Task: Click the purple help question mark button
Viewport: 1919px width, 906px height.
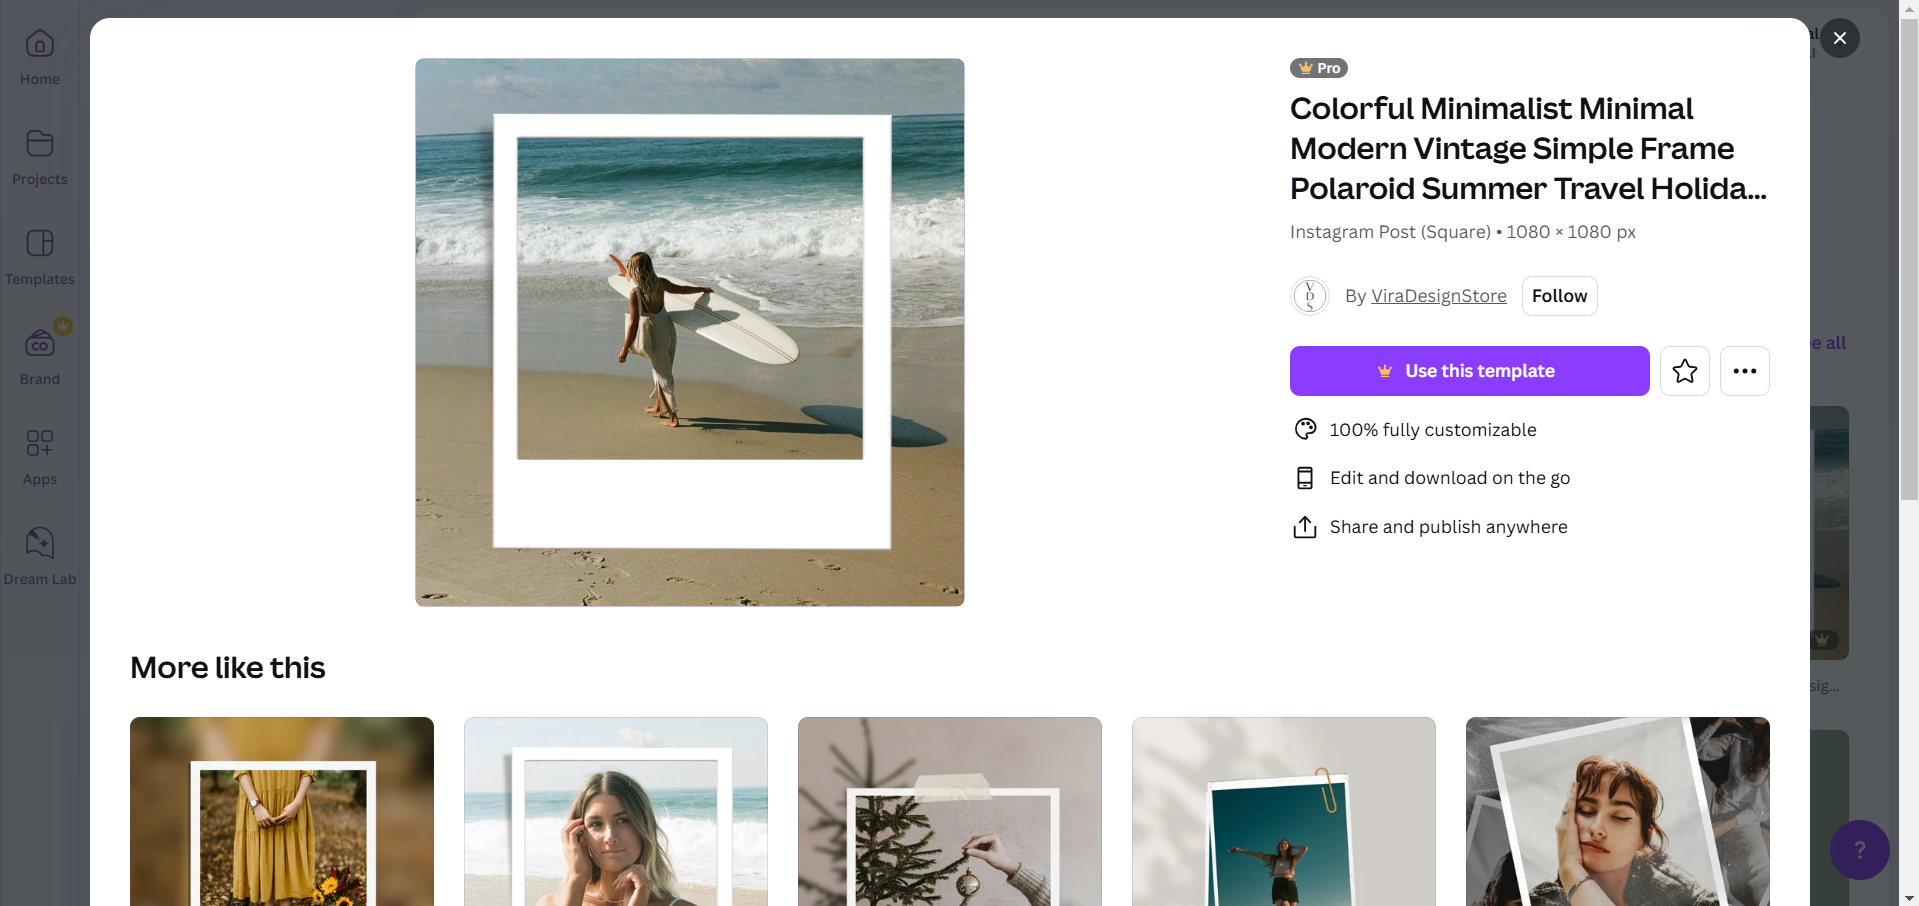Action: (1859, 850)
